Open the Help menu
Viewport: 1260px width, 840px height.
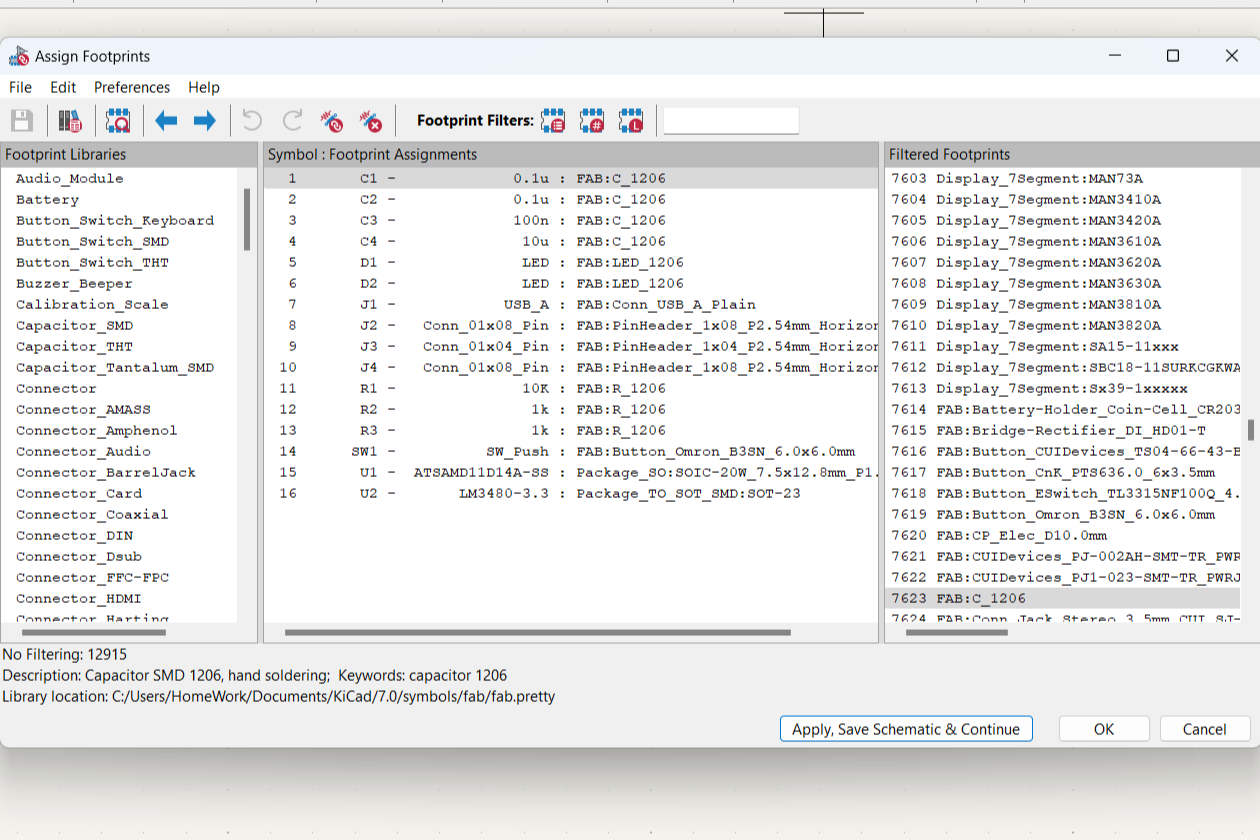pos(204,87)
